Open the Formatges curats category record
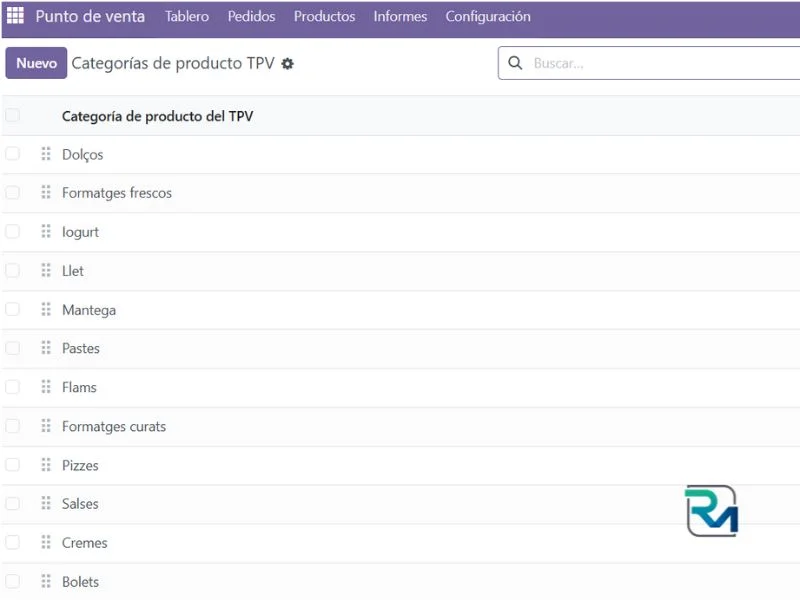This screenshot has width=800, height=600. pos(114,427)
